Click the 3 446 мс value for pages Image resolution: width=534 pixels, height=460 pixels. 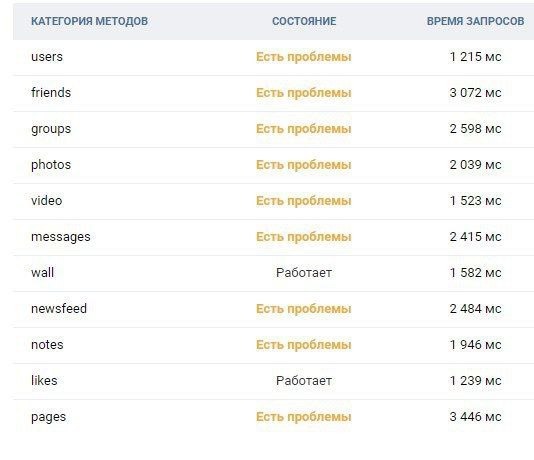coord(475,417)
